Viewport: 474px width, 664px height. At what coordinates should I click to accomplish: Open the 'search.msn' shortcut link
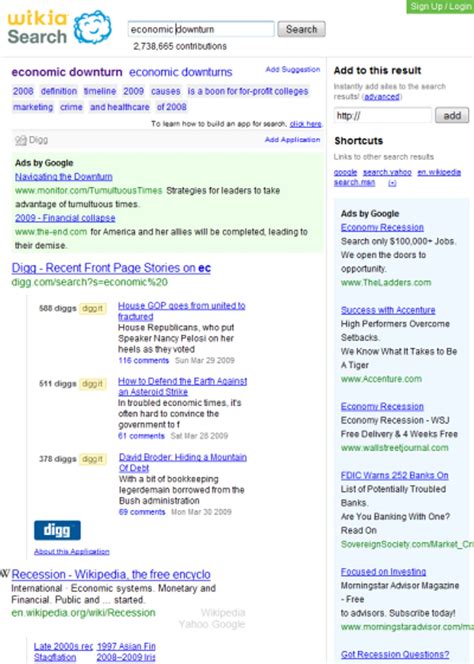pyautogui.click(x=355, y=183)
